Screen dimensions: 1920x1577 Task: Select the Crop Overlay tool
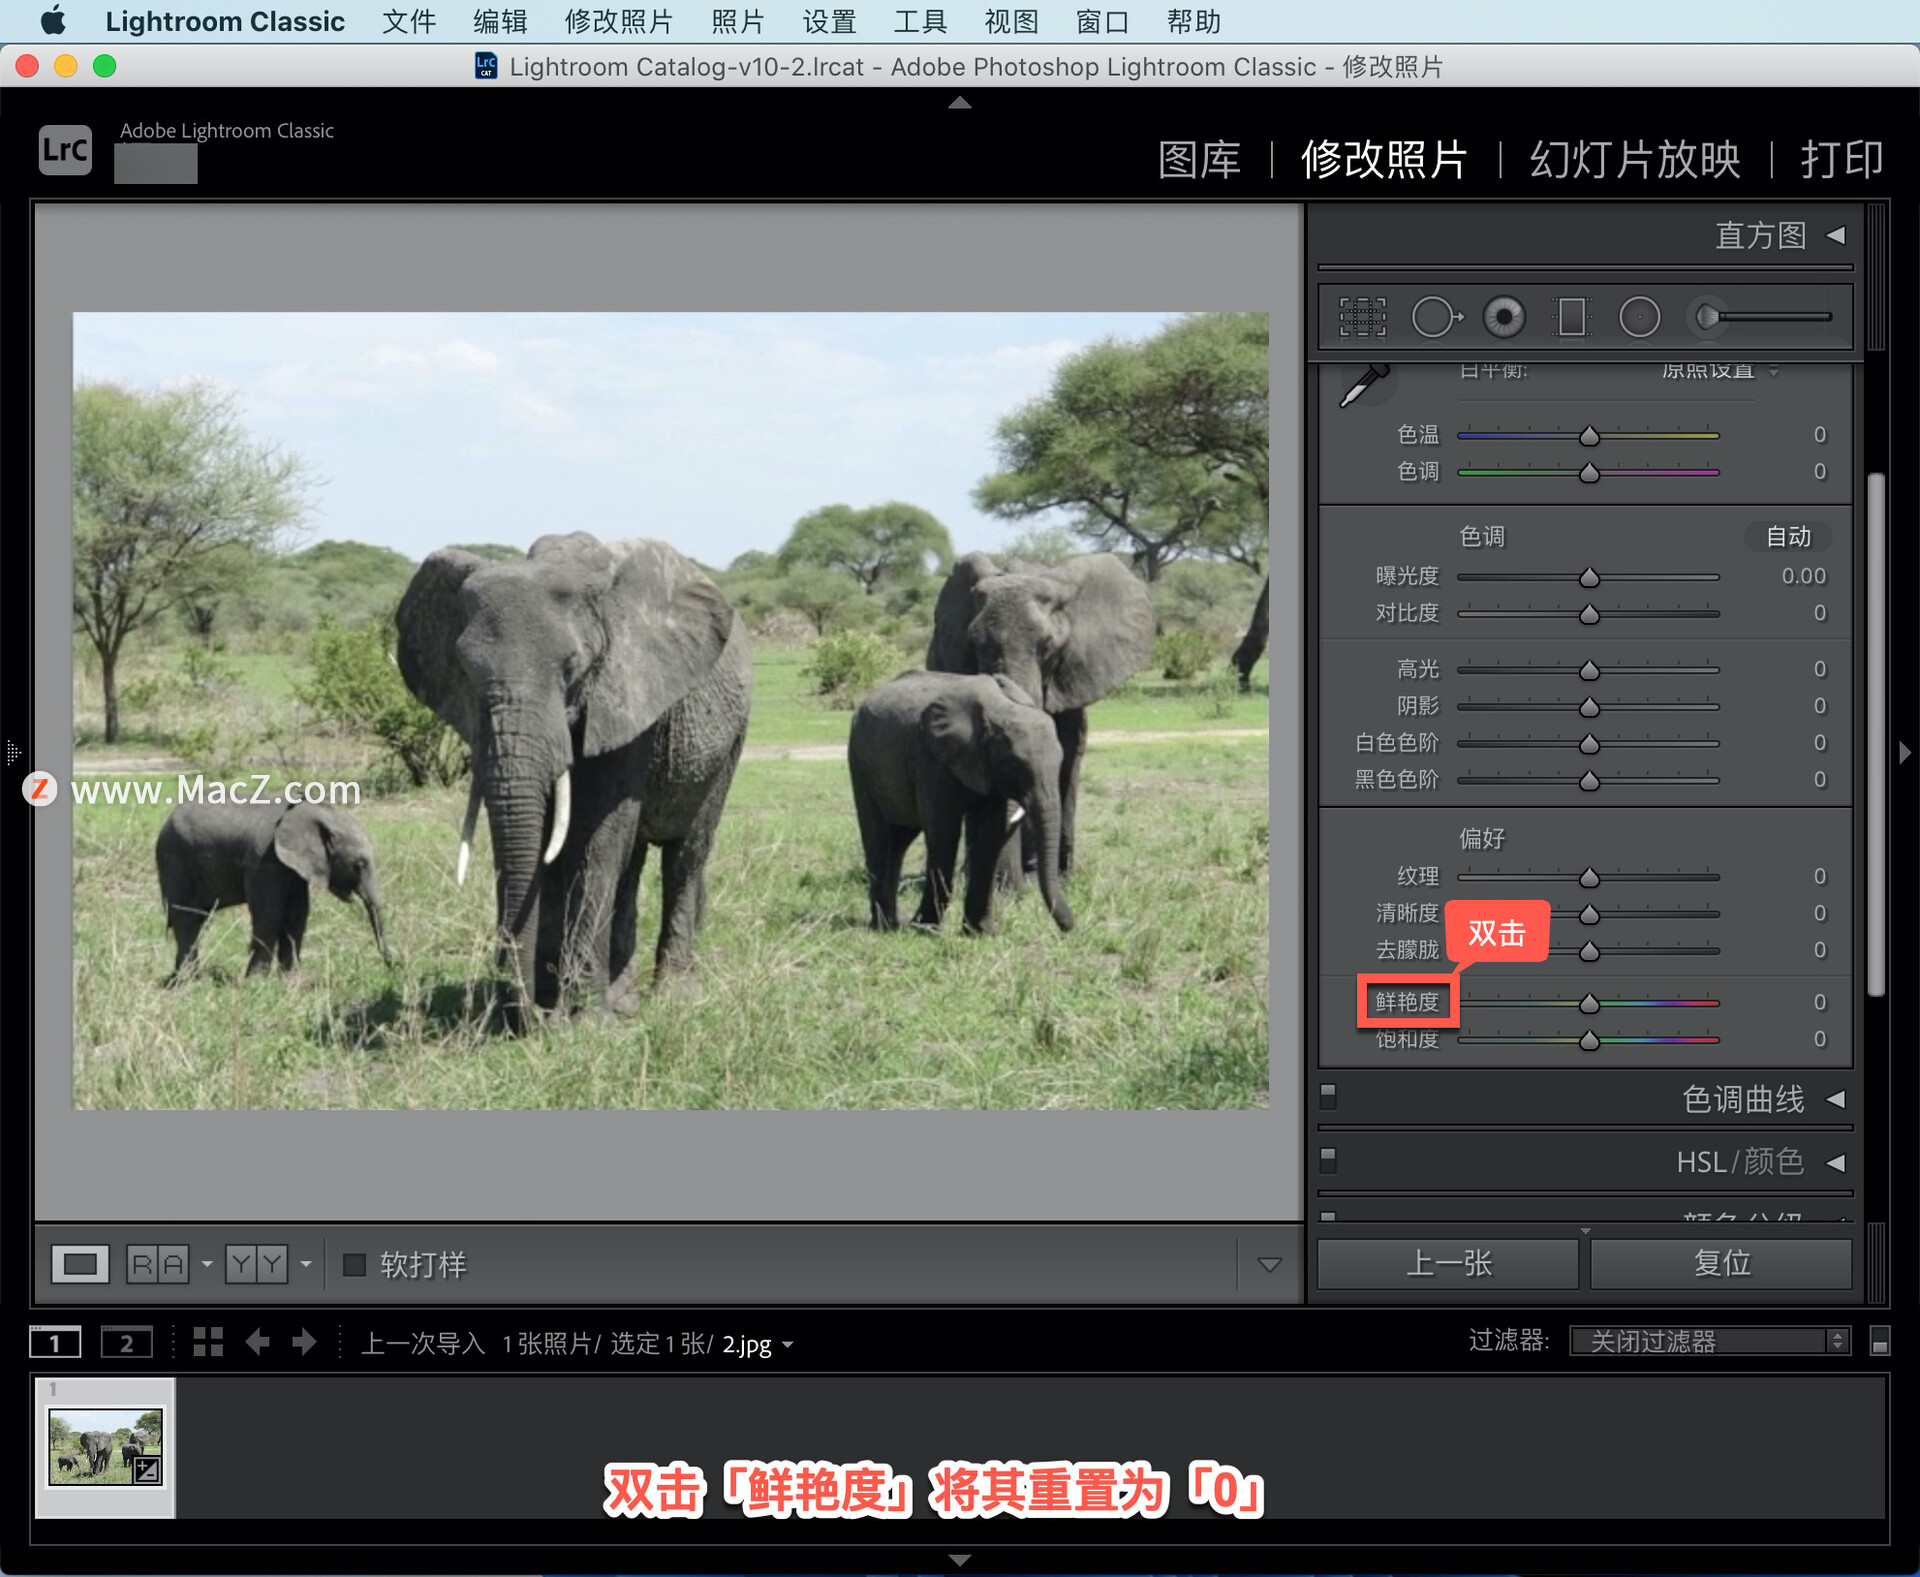(1362, 318)
